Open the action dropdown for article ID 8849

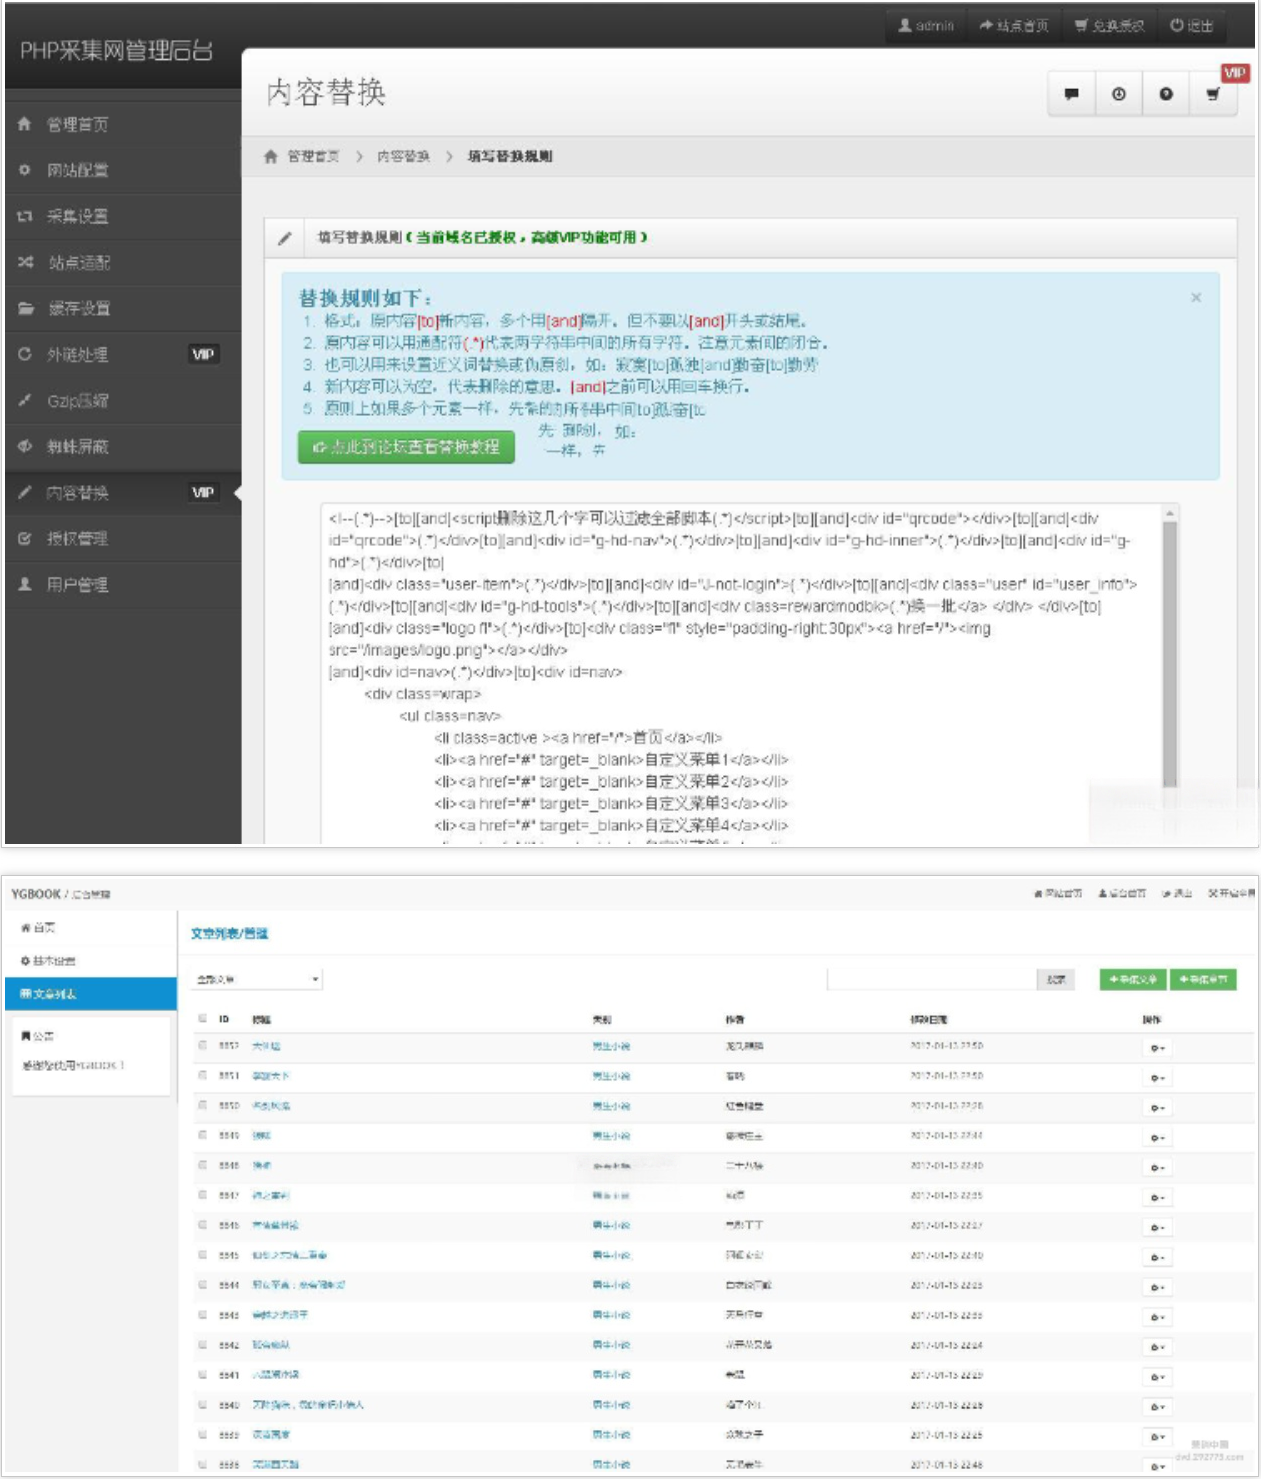click(1157, 1138)
